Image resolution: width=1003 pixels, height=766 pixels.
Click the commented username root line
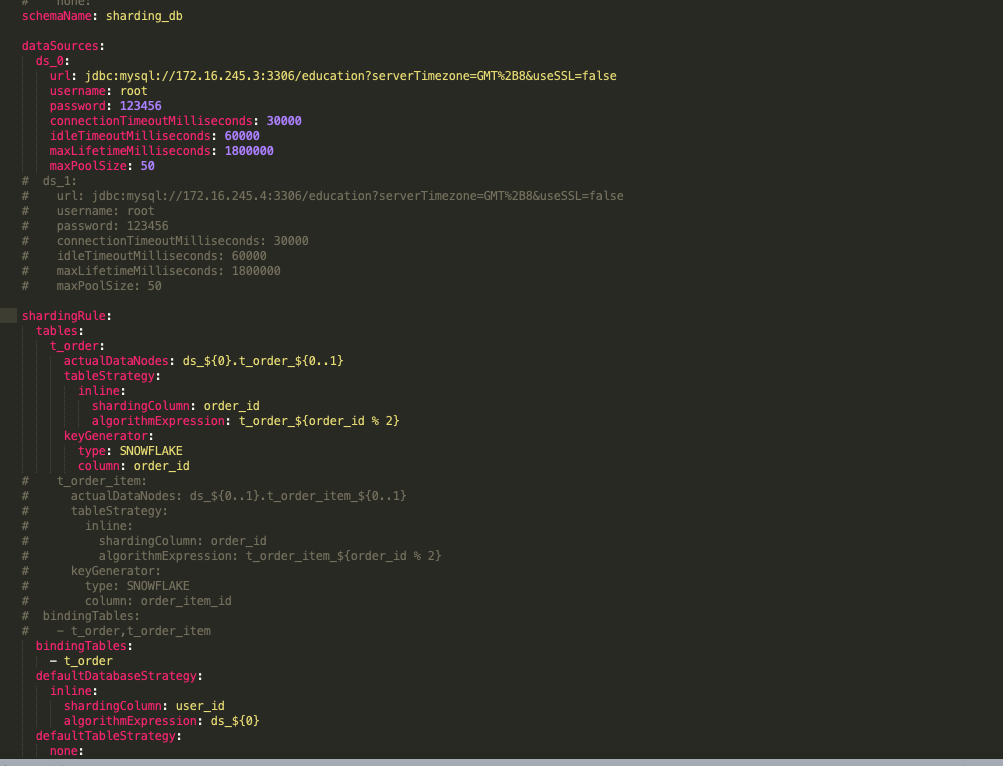click(x=88, y=211)
